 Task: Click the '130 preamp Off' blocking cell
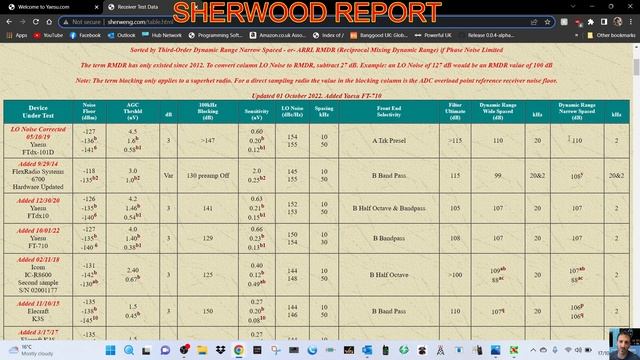(x=208, y=176)
